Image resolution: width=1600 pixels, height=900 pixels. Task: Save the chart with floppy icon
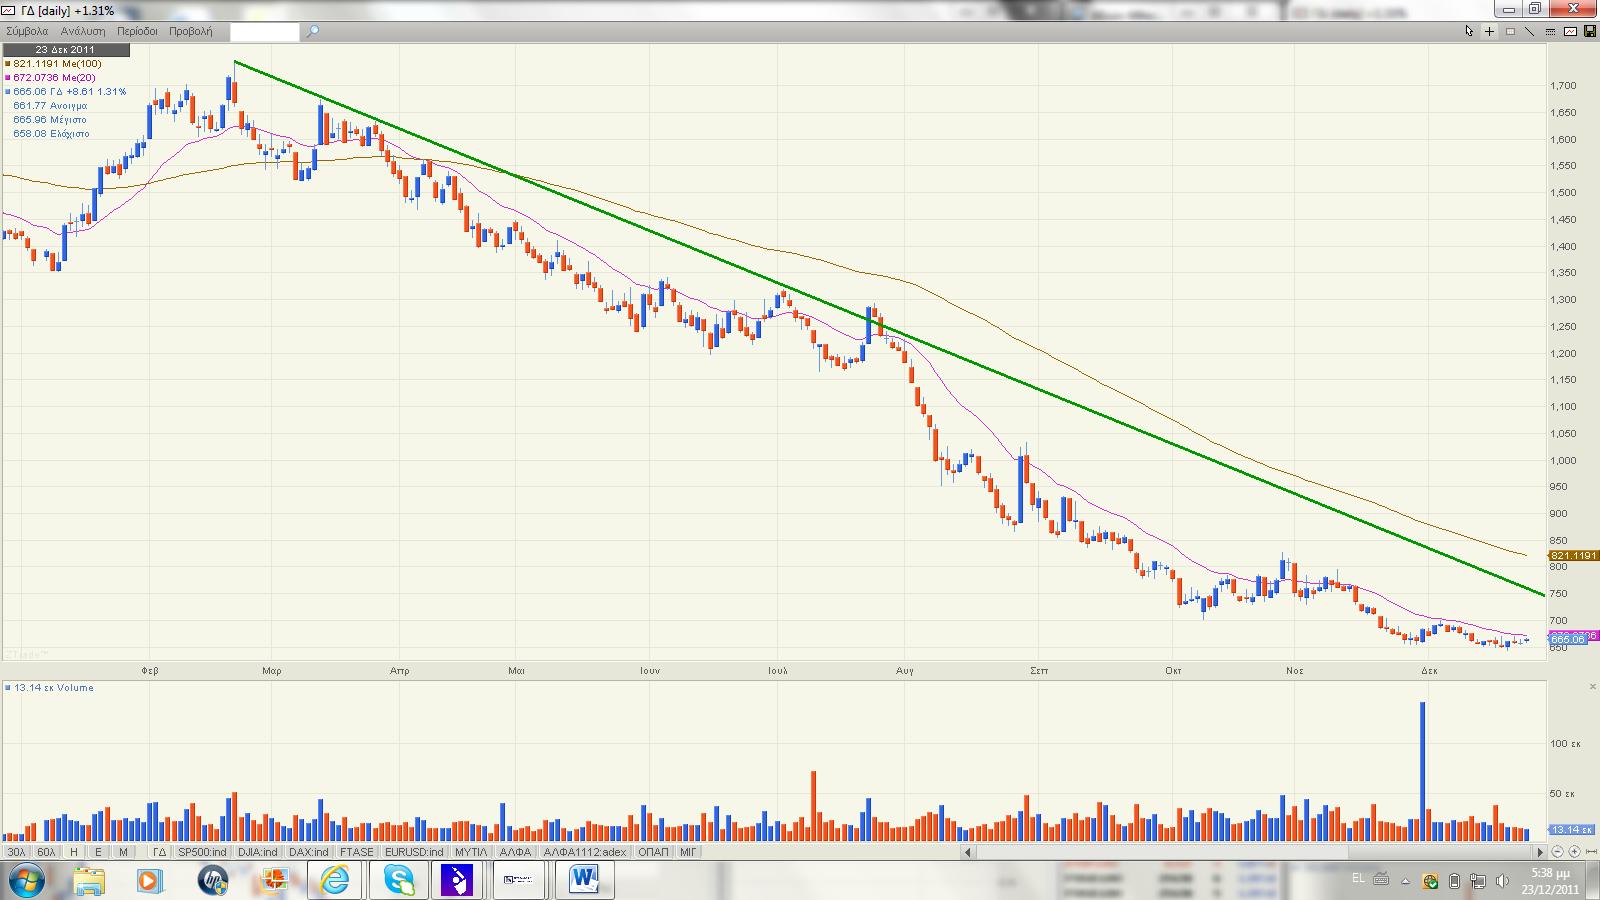click(1589, 31)
